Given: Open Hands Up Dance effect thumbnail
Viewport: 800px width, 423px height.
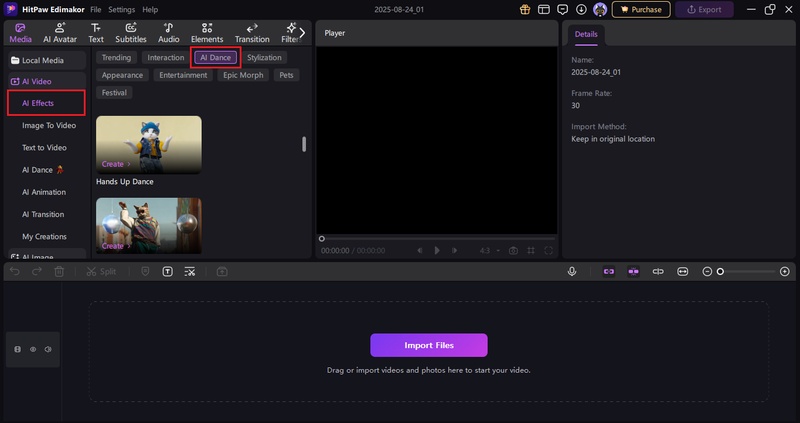Looking at the screenshot, I should coord(149,145).
